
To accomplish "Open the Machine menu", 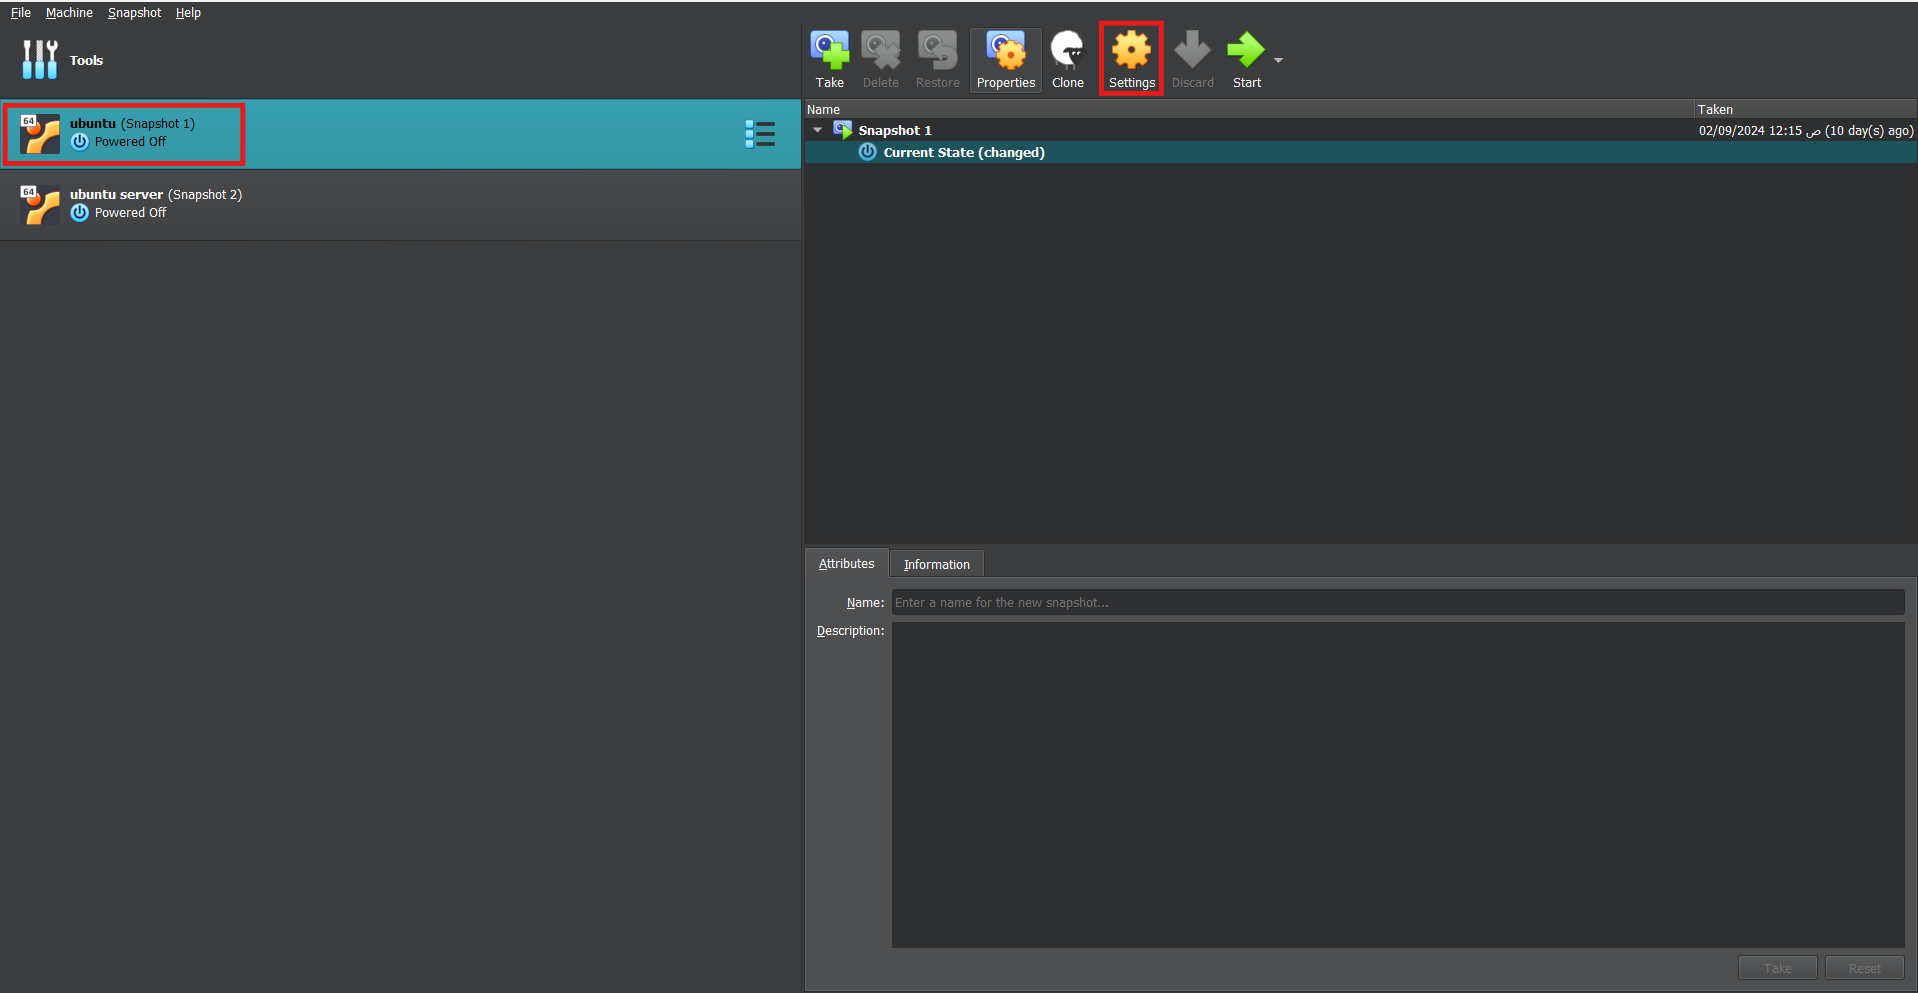I will [69, 13].
